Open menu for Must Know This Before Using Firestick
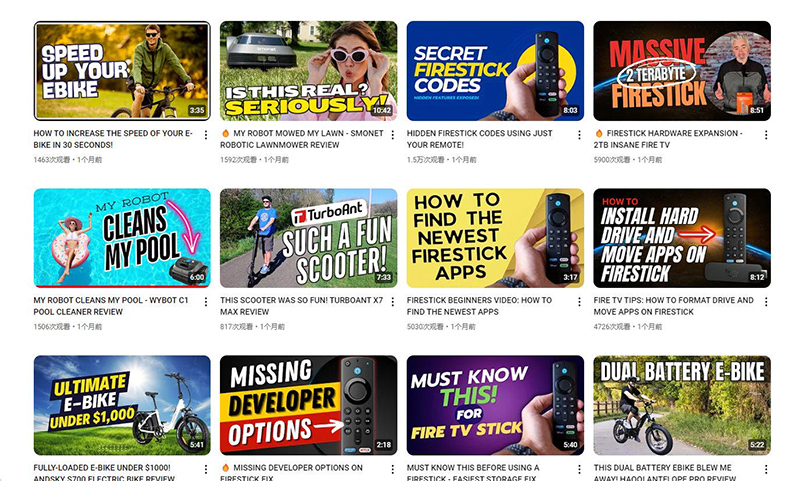Viewport: 800px width, 481px height. coord(579,468)
